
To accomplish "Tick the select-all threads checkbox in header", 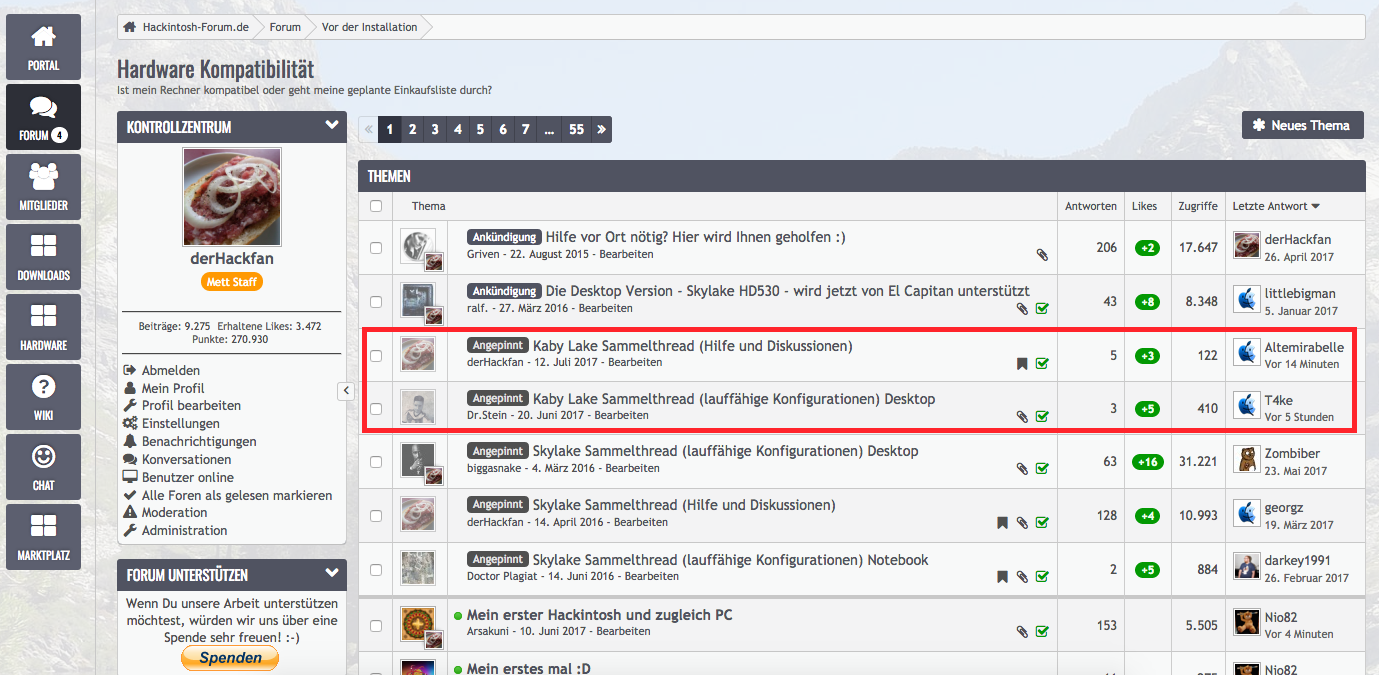I will pyautogui.click(x=376, y=206).
